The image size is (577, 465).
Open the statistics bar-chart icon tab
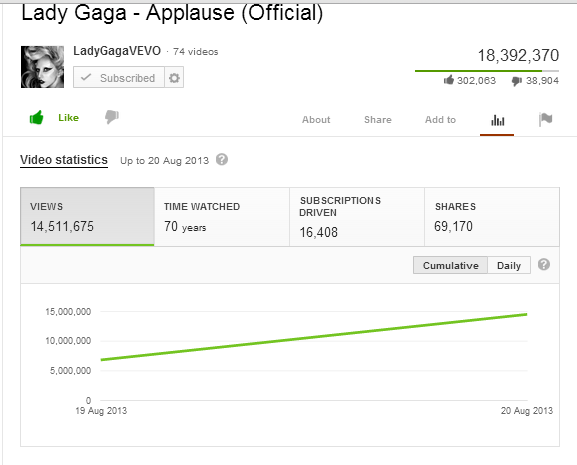click(x=497, y=120)
